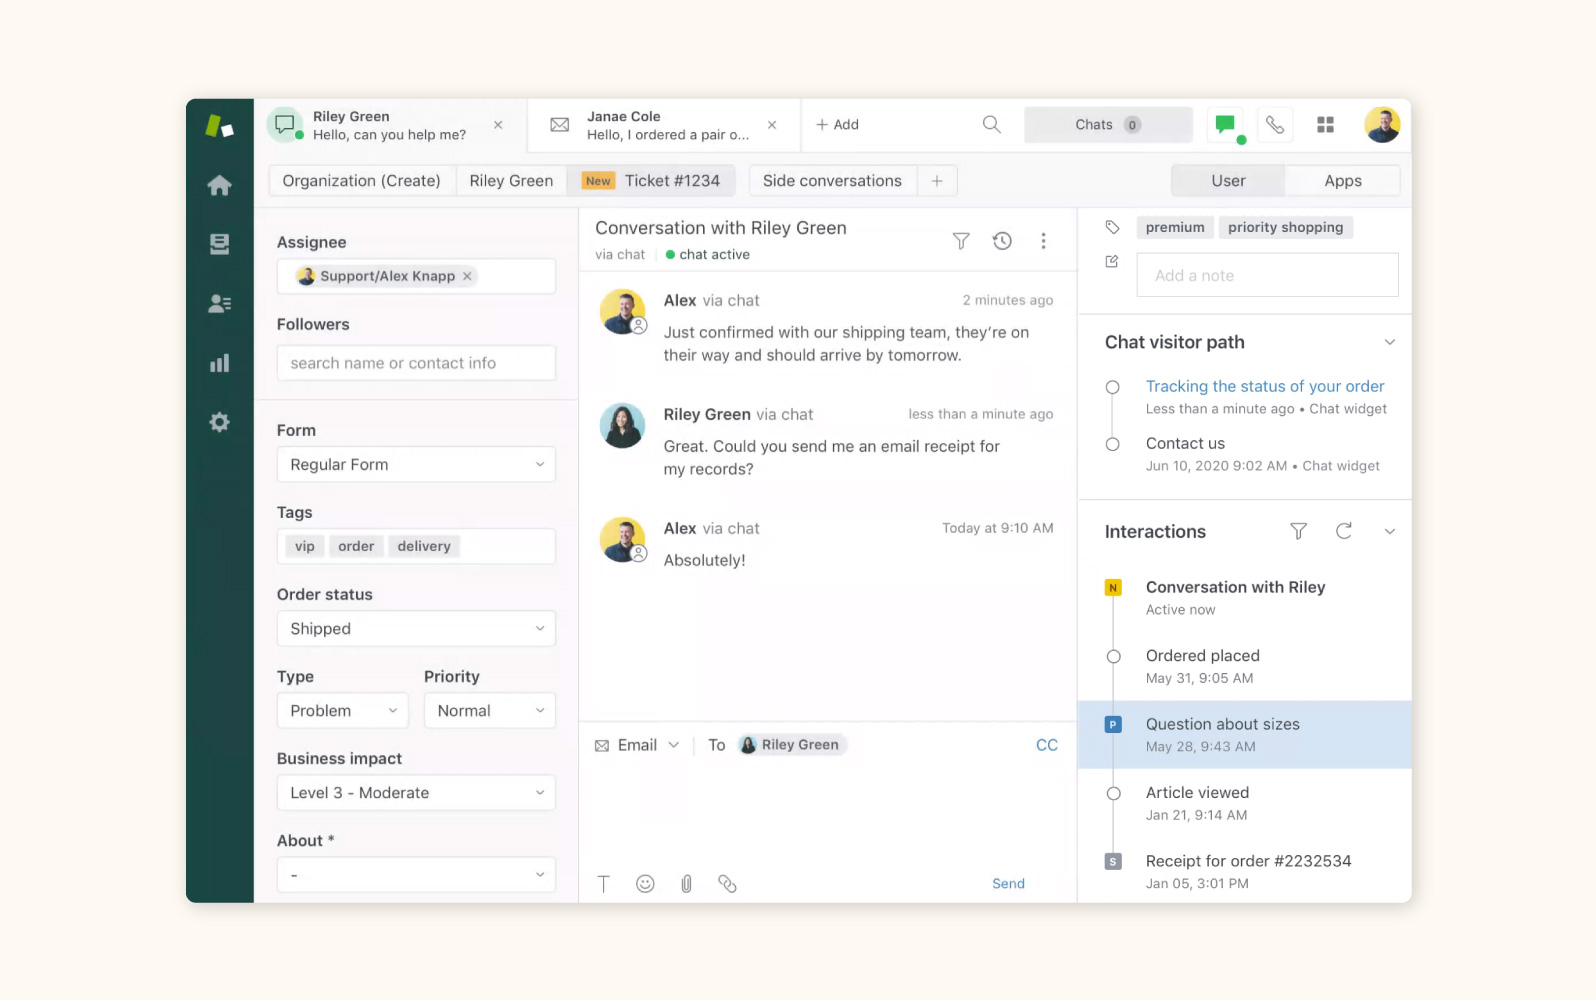Open the Type dropdown Problem

[343, 710]
